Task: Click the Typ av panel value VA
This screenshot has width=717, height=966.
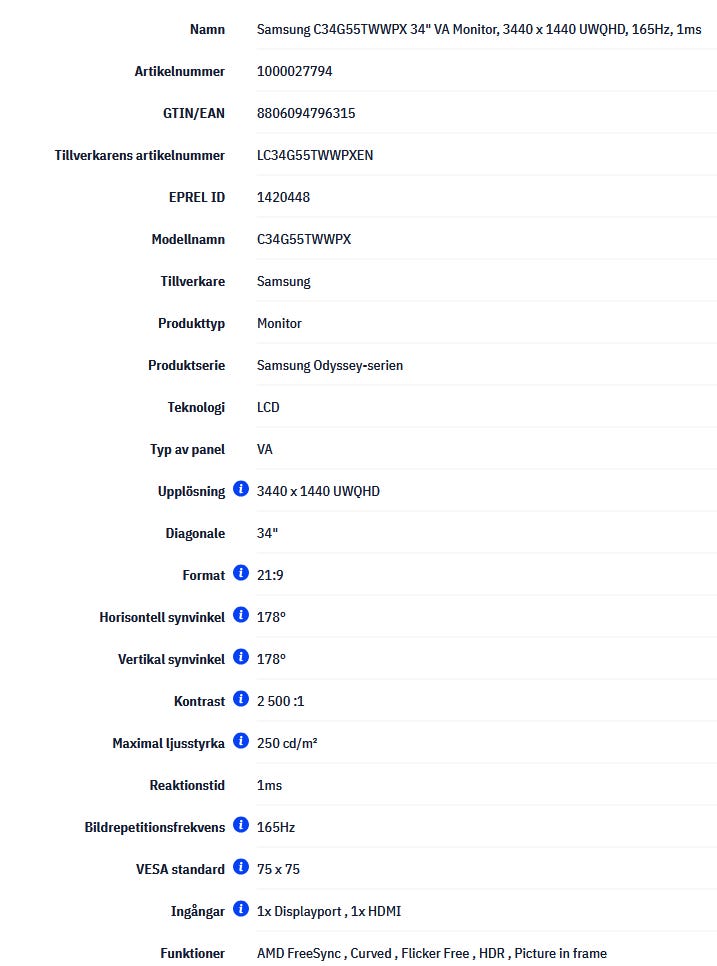Action: coord(264,449)
